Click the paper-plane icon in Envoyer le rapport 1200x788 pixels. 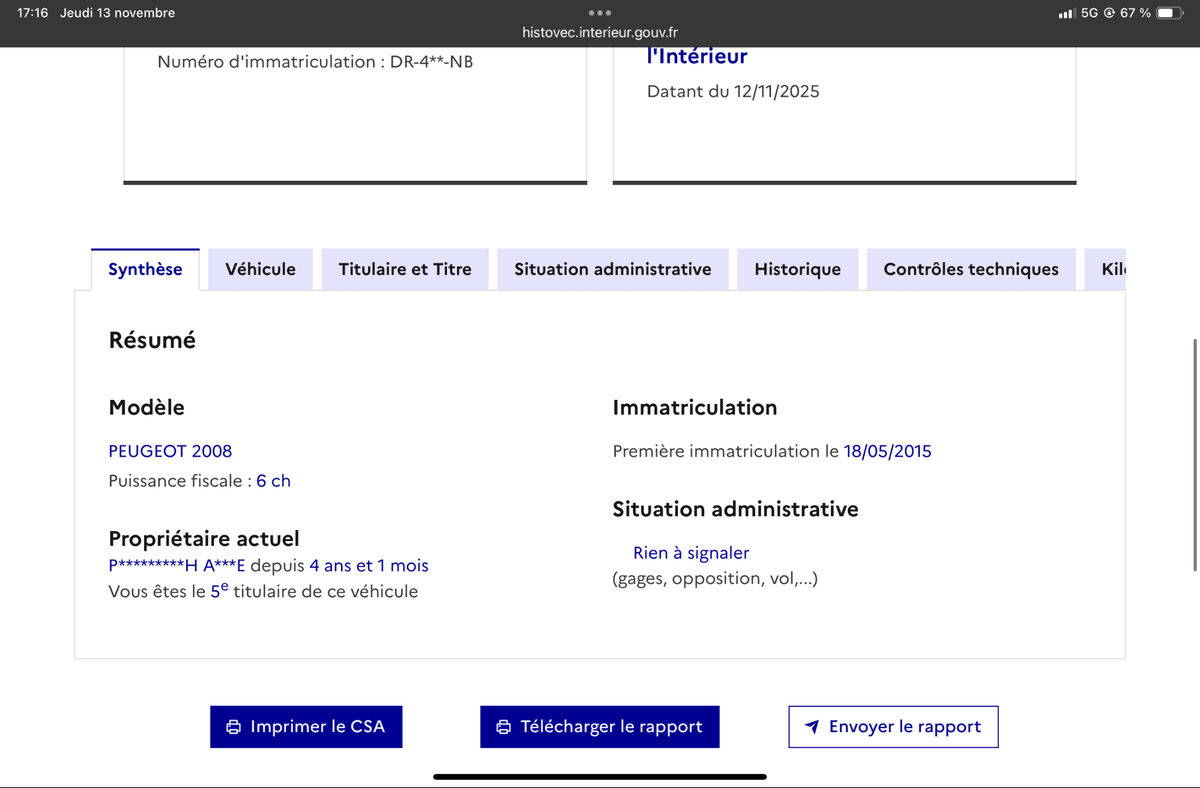pos(812,727)
